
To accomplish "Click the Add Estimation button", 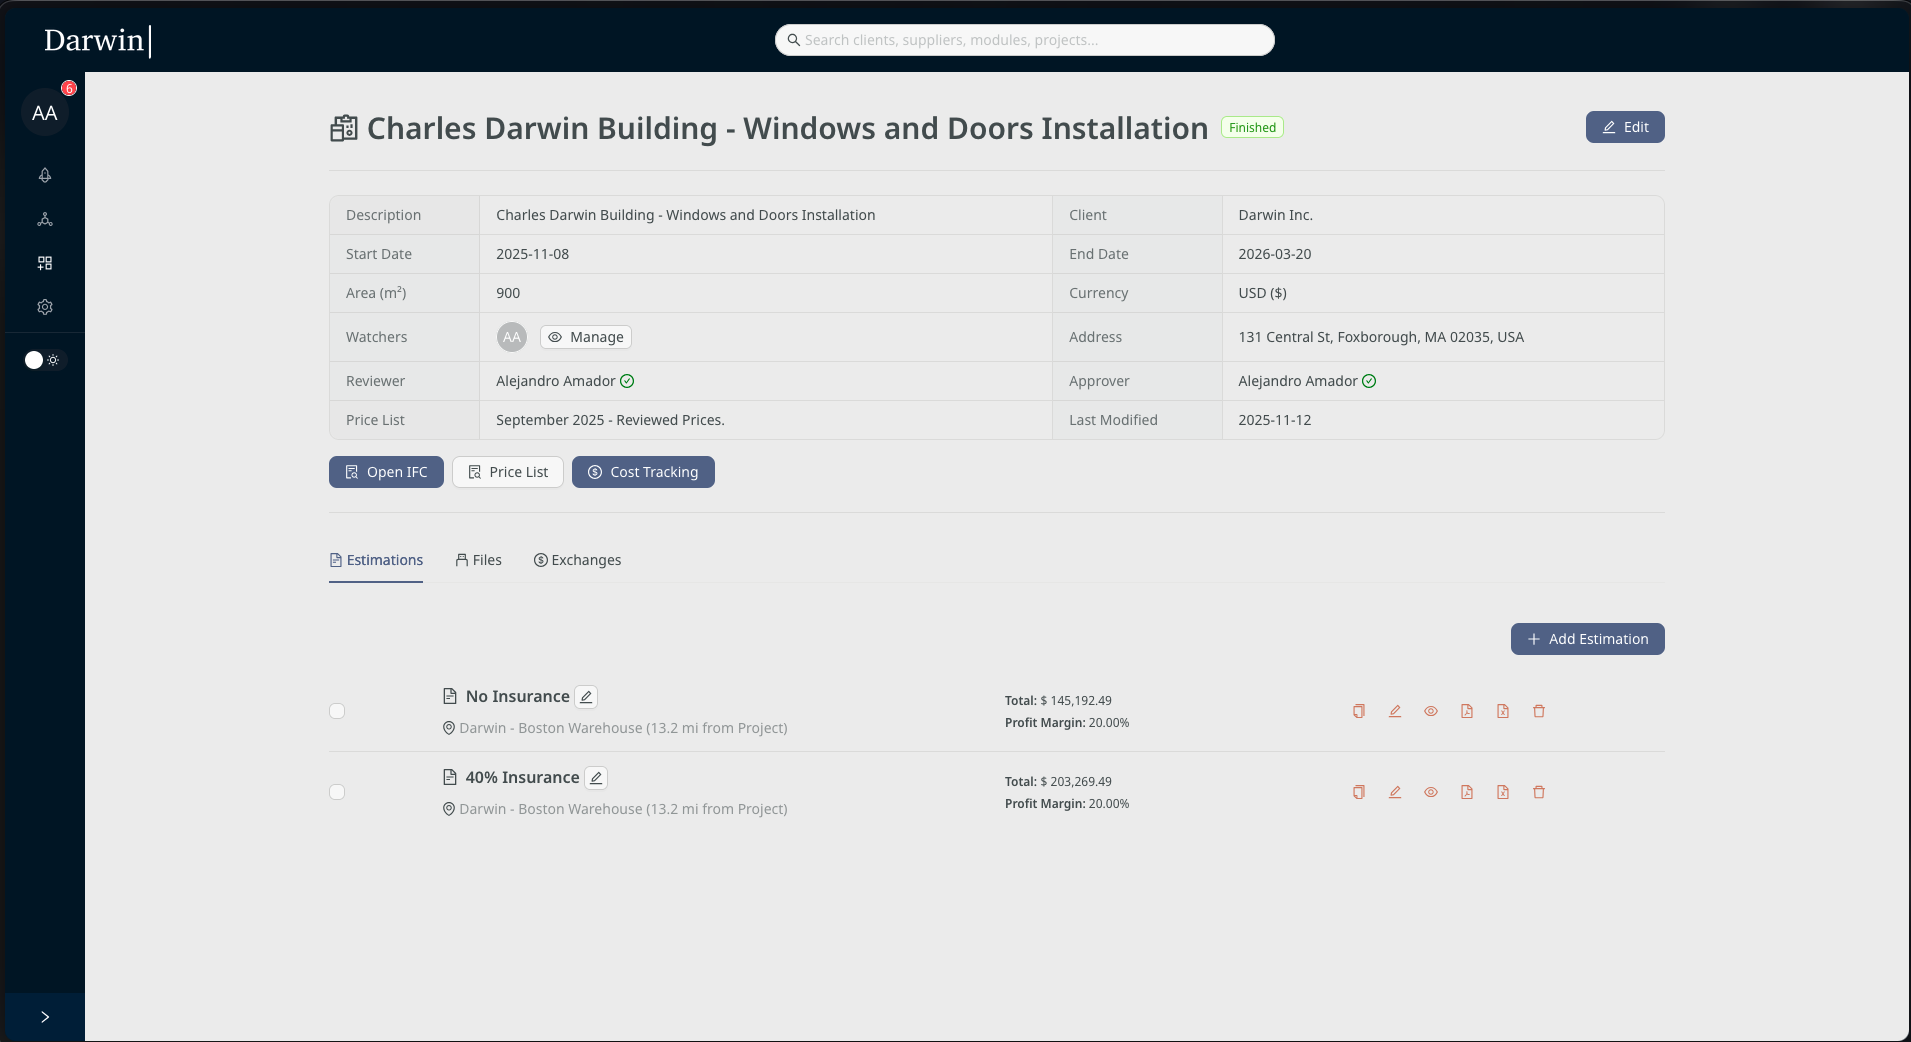I will (x=1587, y=639).
